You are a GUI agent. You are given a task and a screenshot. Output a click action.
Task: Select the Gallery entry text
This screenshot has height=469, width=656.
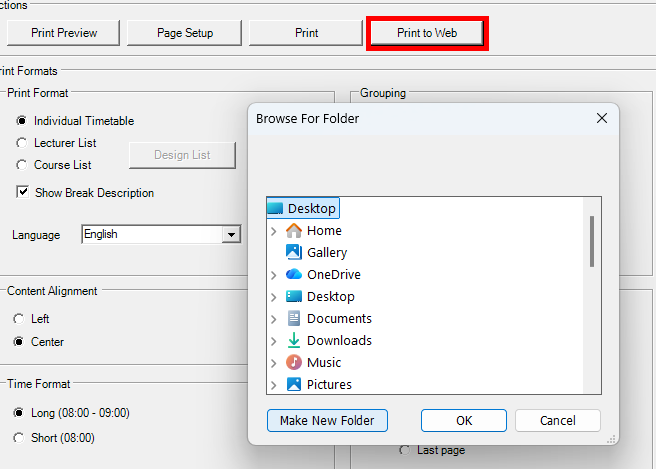click(x=327, y=253)
